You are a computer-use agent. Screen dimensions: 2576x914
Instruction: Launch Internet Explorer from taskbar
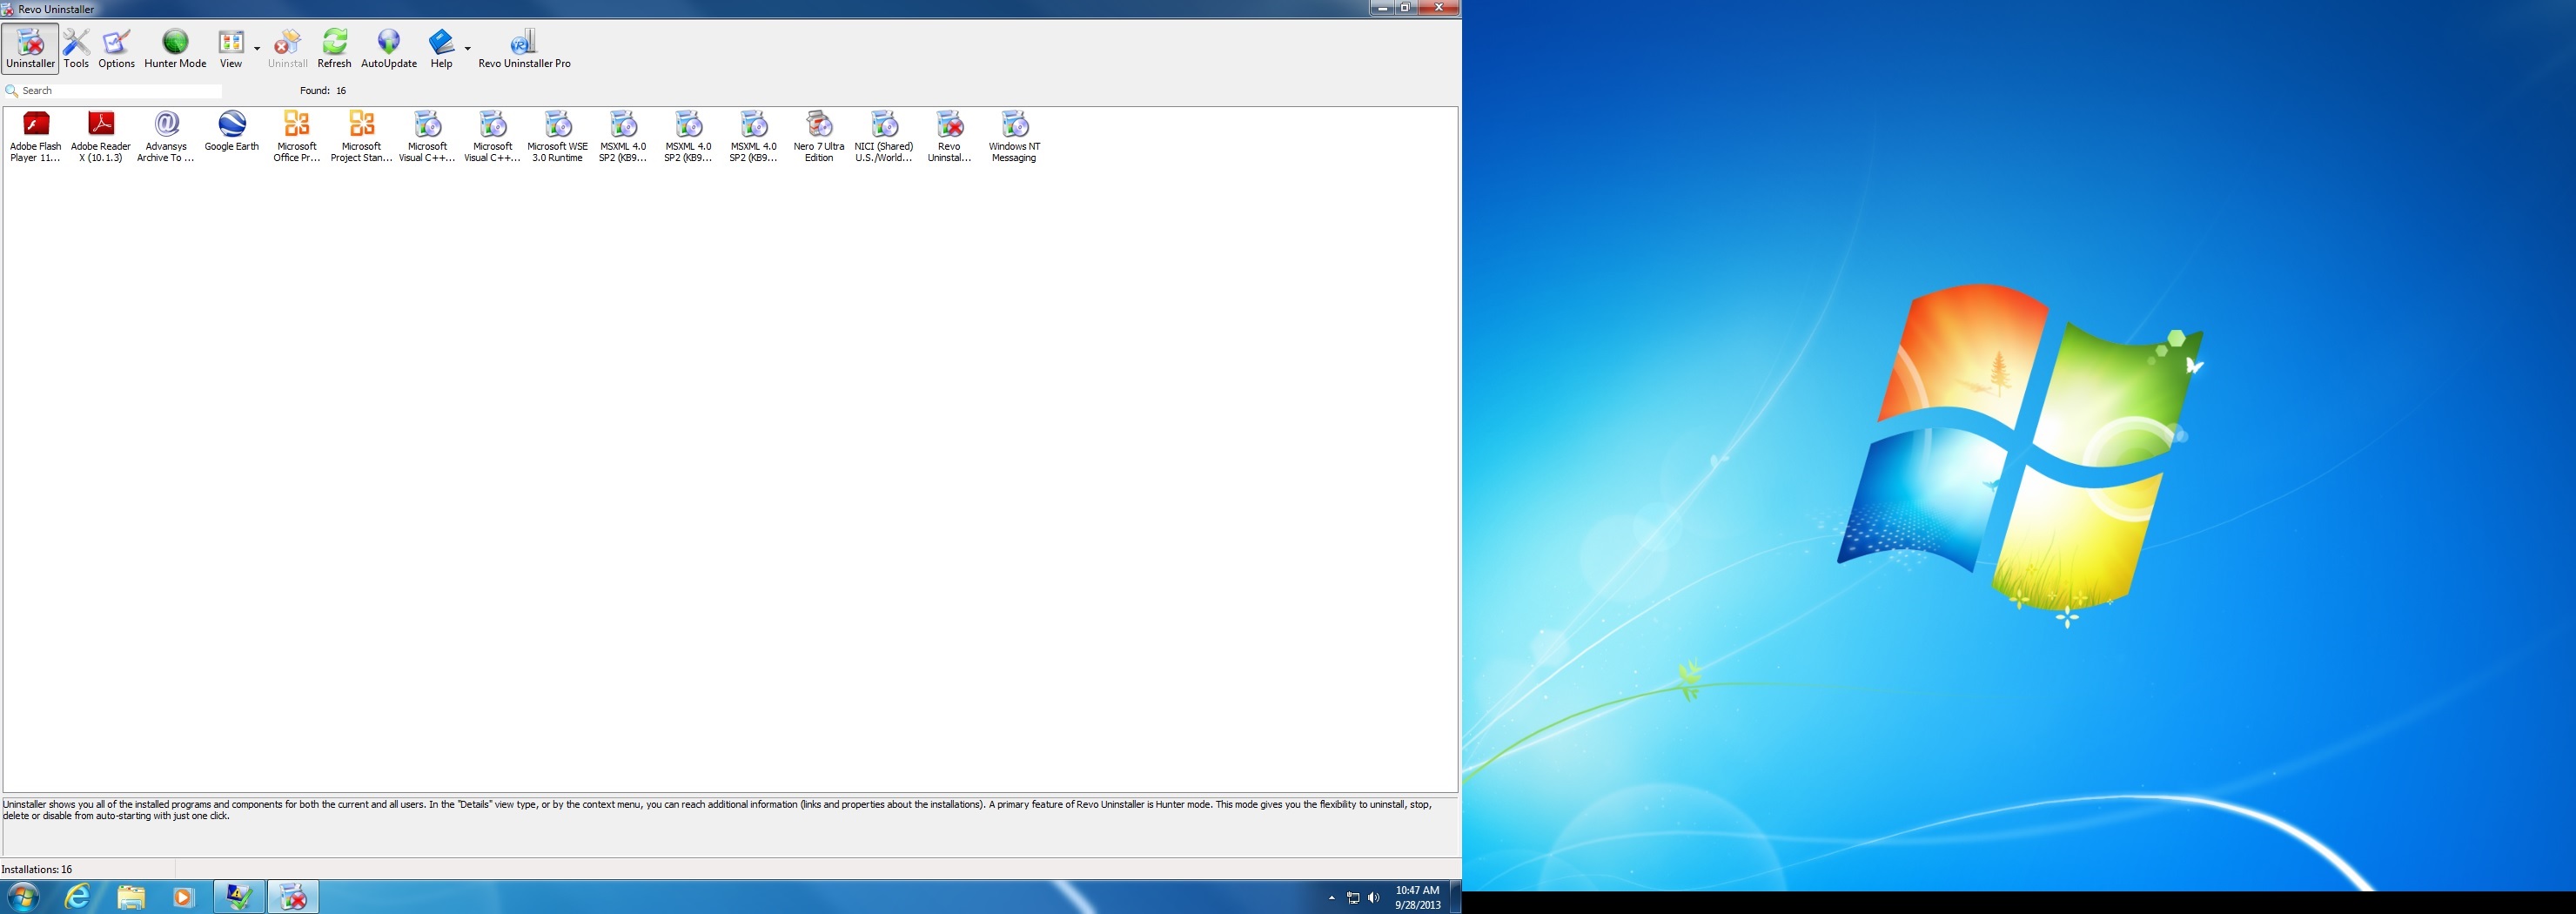78,897
